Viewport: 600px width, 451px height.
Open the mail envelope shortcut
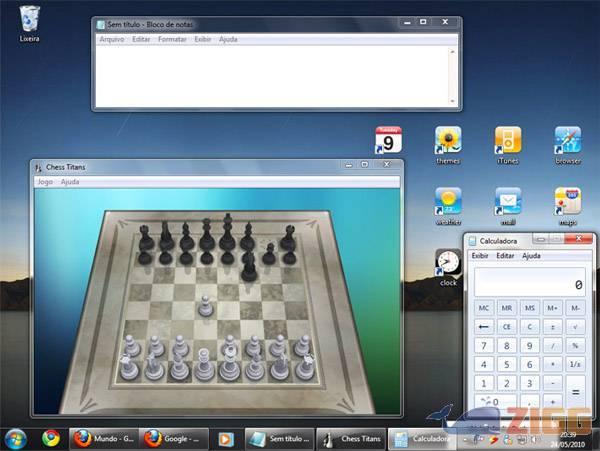point(507,201)
